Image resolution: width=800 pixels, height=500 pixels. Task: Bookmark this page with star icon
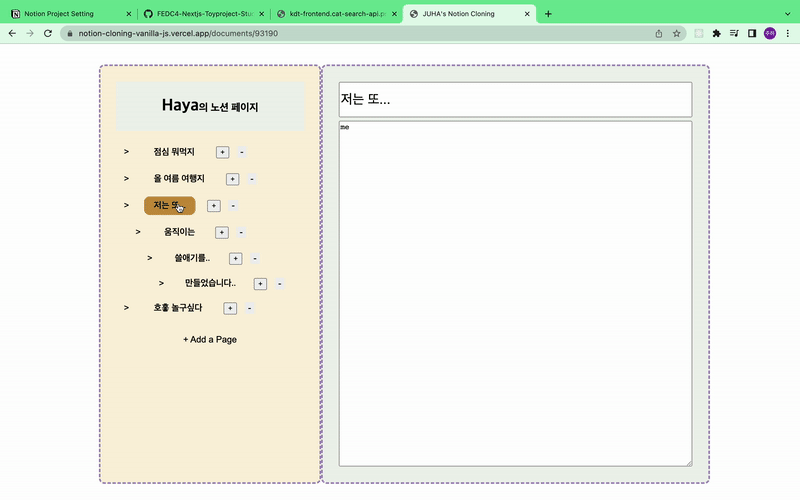pos(677,34)
